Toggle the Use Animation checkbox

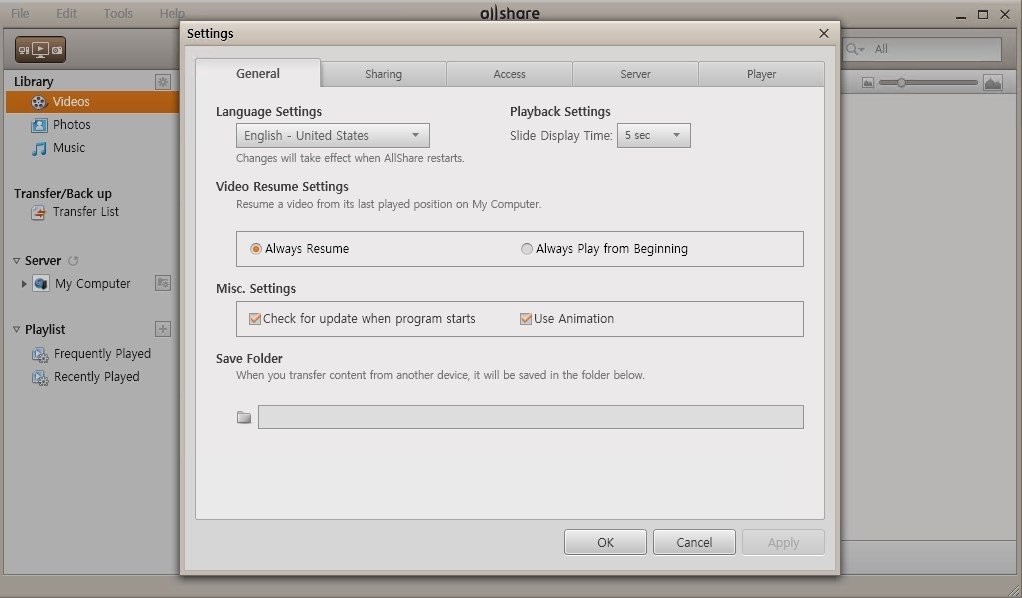coord(525,319)
